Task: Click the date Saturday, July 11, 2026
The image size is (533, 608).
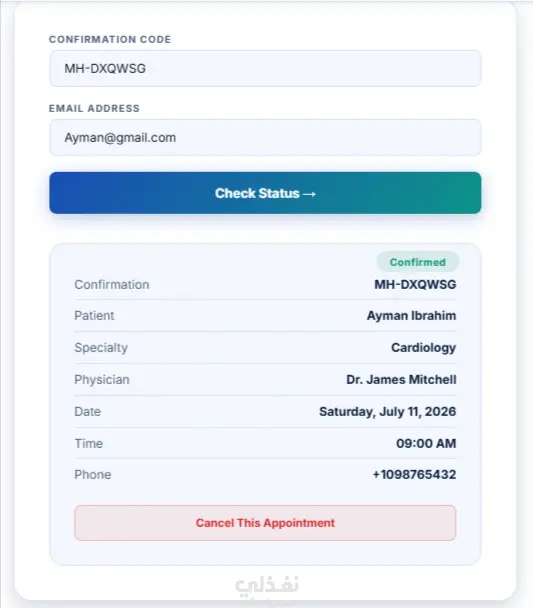Action: coord(388,411)
